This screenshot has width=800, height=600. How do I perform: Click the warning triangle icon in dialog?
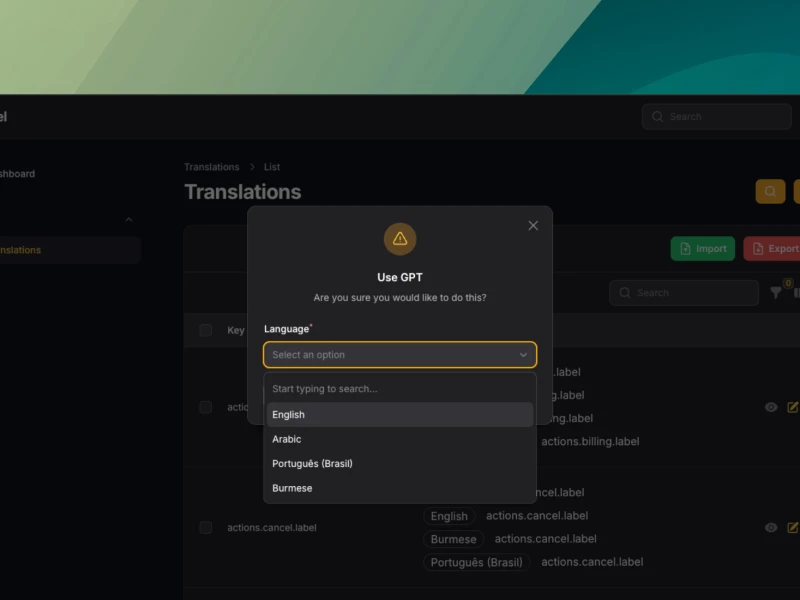[400, 239]
